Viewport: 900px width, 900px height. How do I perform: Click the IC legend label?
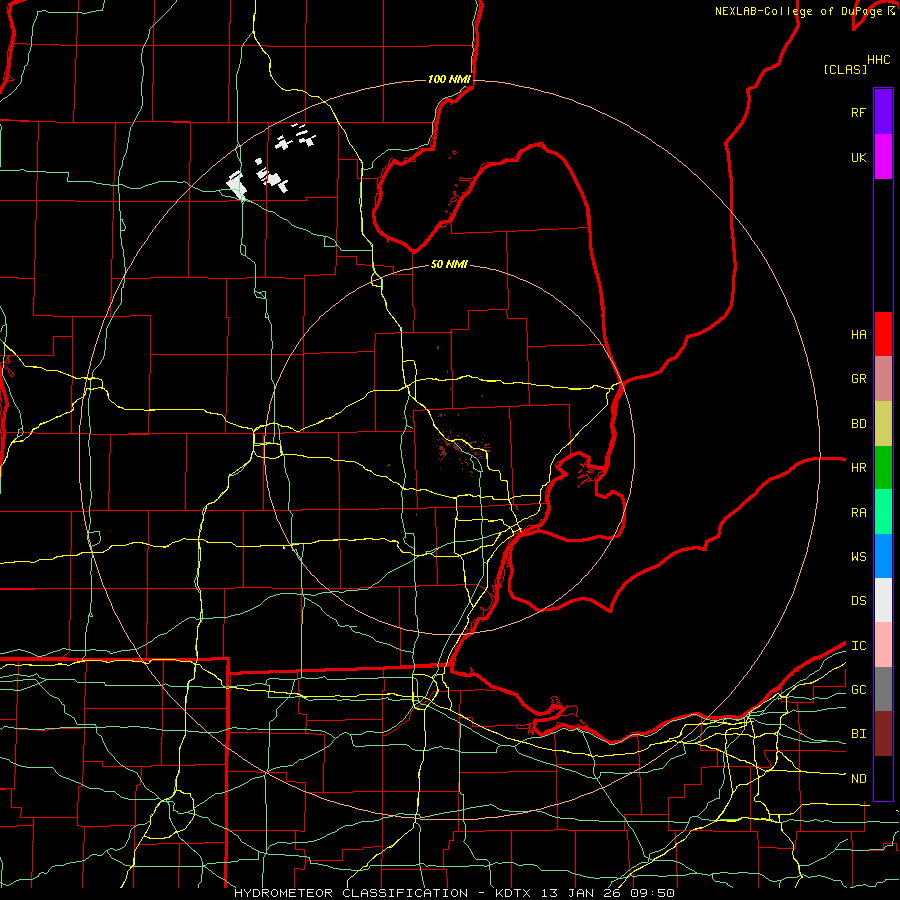[x=858, y=645]
